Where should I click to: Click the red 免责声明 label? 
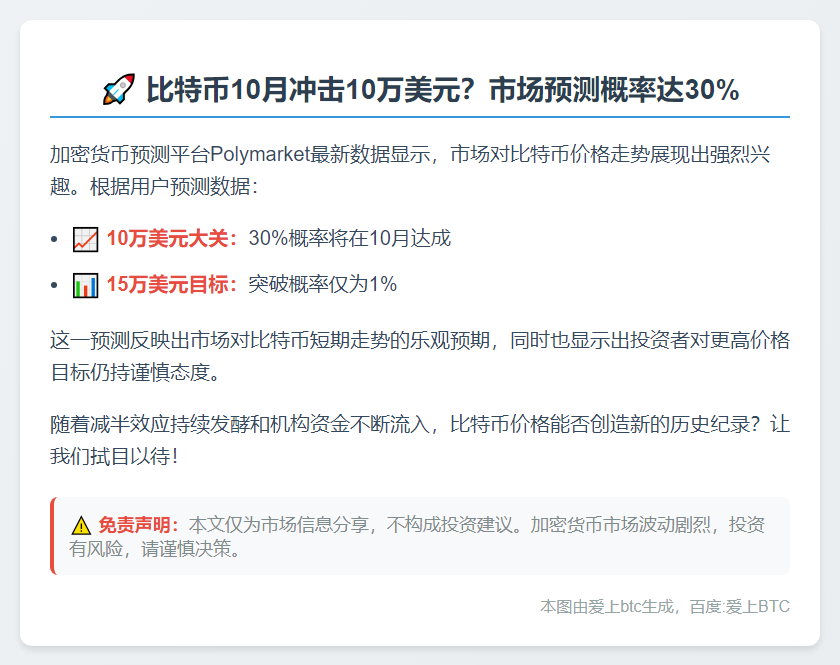tap(138, 525)
